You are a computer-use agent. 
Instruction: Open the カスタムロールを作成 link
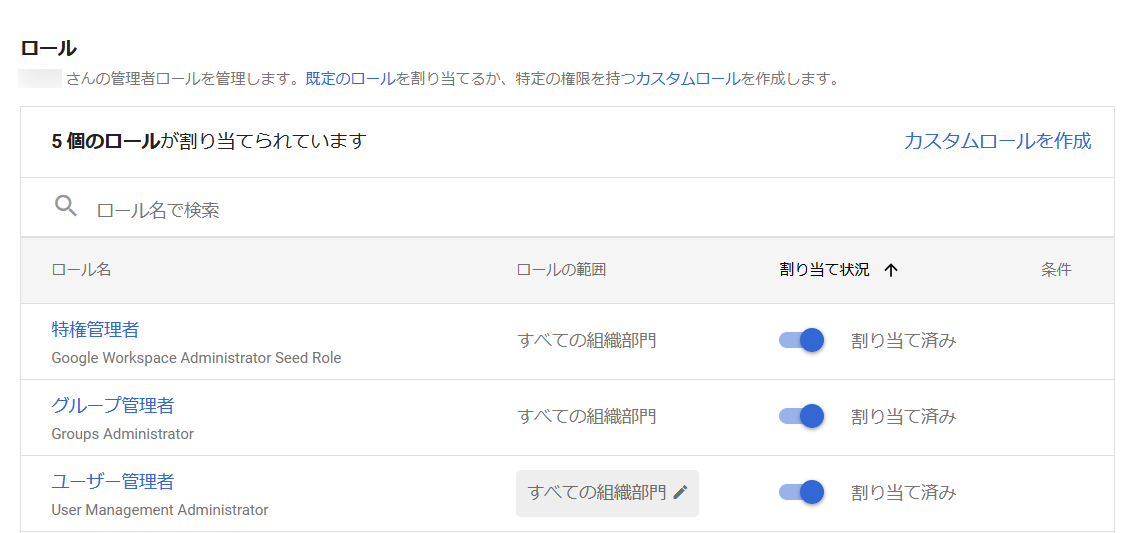pyautogui.click(x=998, y=140)
